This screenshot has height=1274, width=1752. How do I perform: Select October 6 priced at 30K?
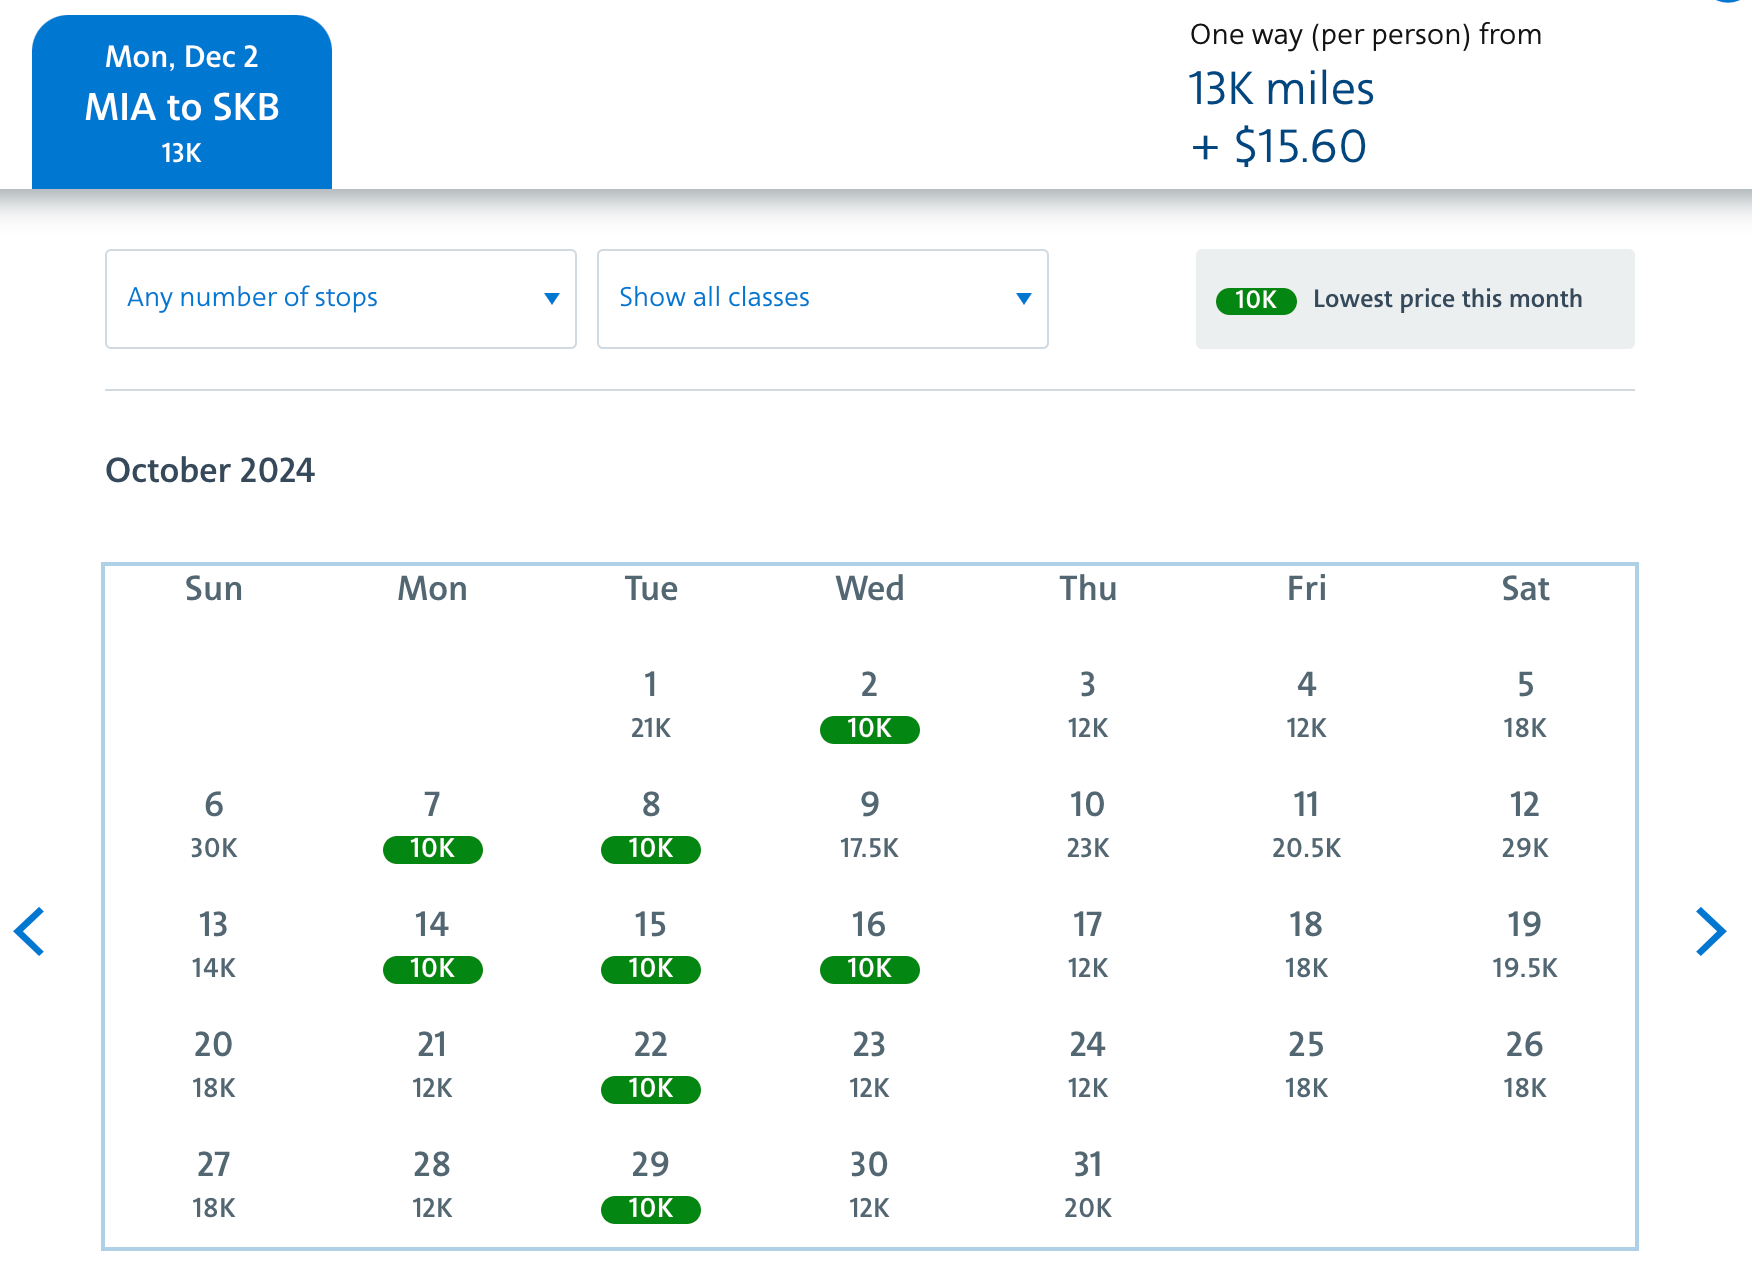point(214,827)
